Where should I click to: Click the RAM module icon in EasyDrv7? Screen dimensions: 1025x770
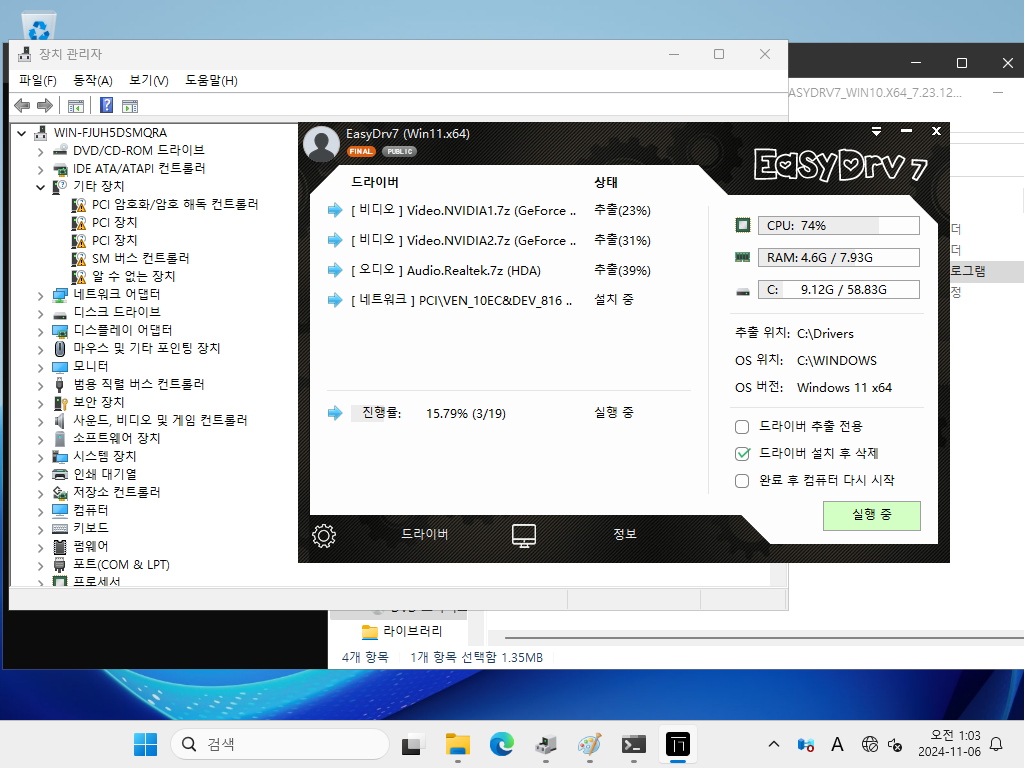(743, 258)
